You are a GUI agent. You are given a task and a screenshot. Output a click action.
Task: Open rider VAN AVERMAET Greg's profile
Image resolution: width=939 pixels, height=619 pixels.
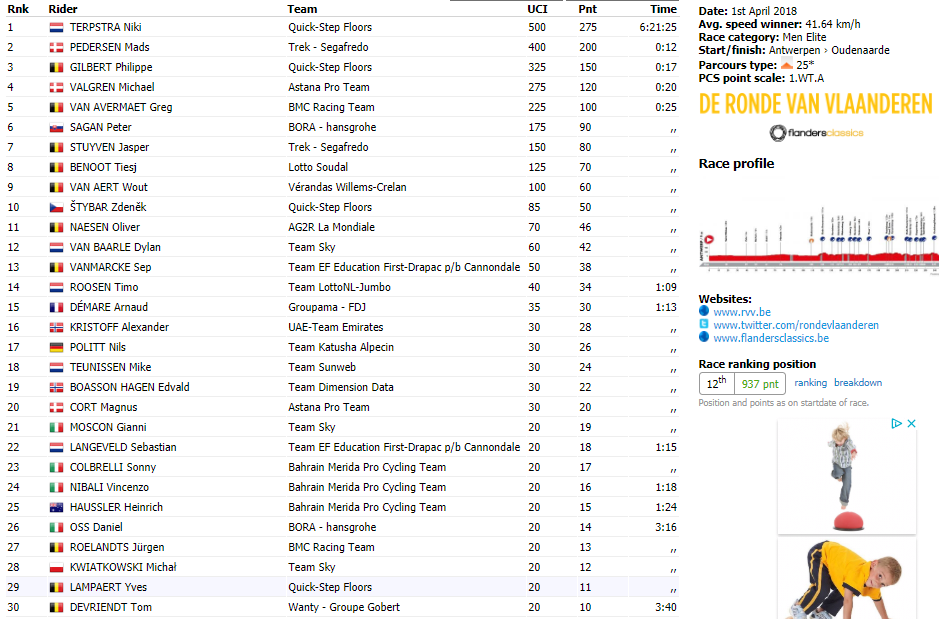point(121,107)
